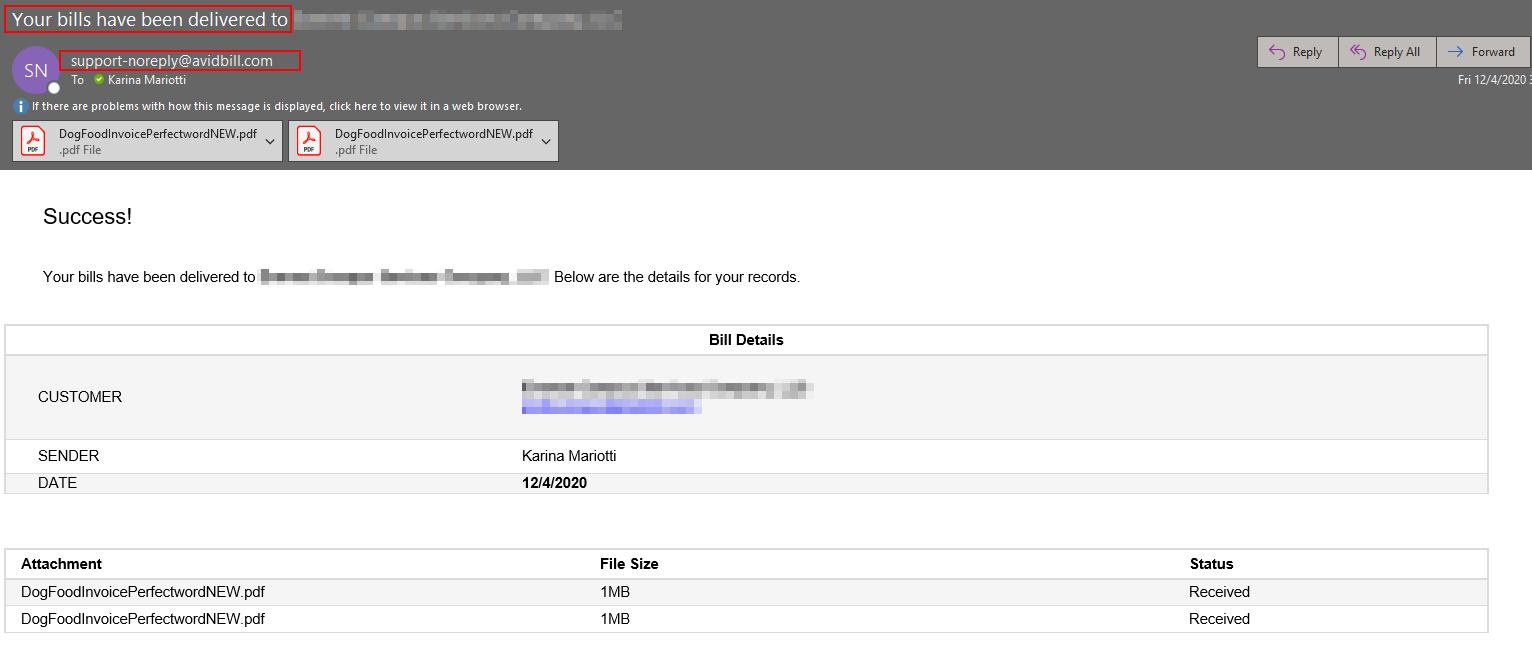Click the info icon in the message banner
The image size is (1532, 647).
pos(19,106)
